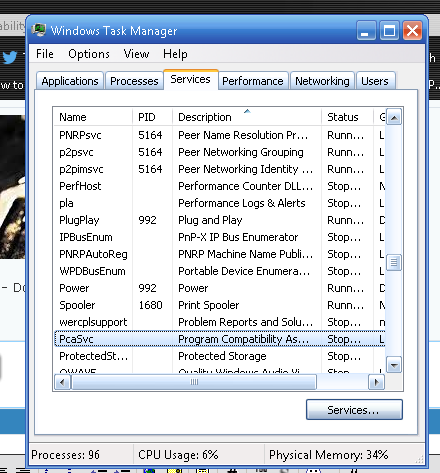
Task: Open the View menu
Action: [136, 54]
